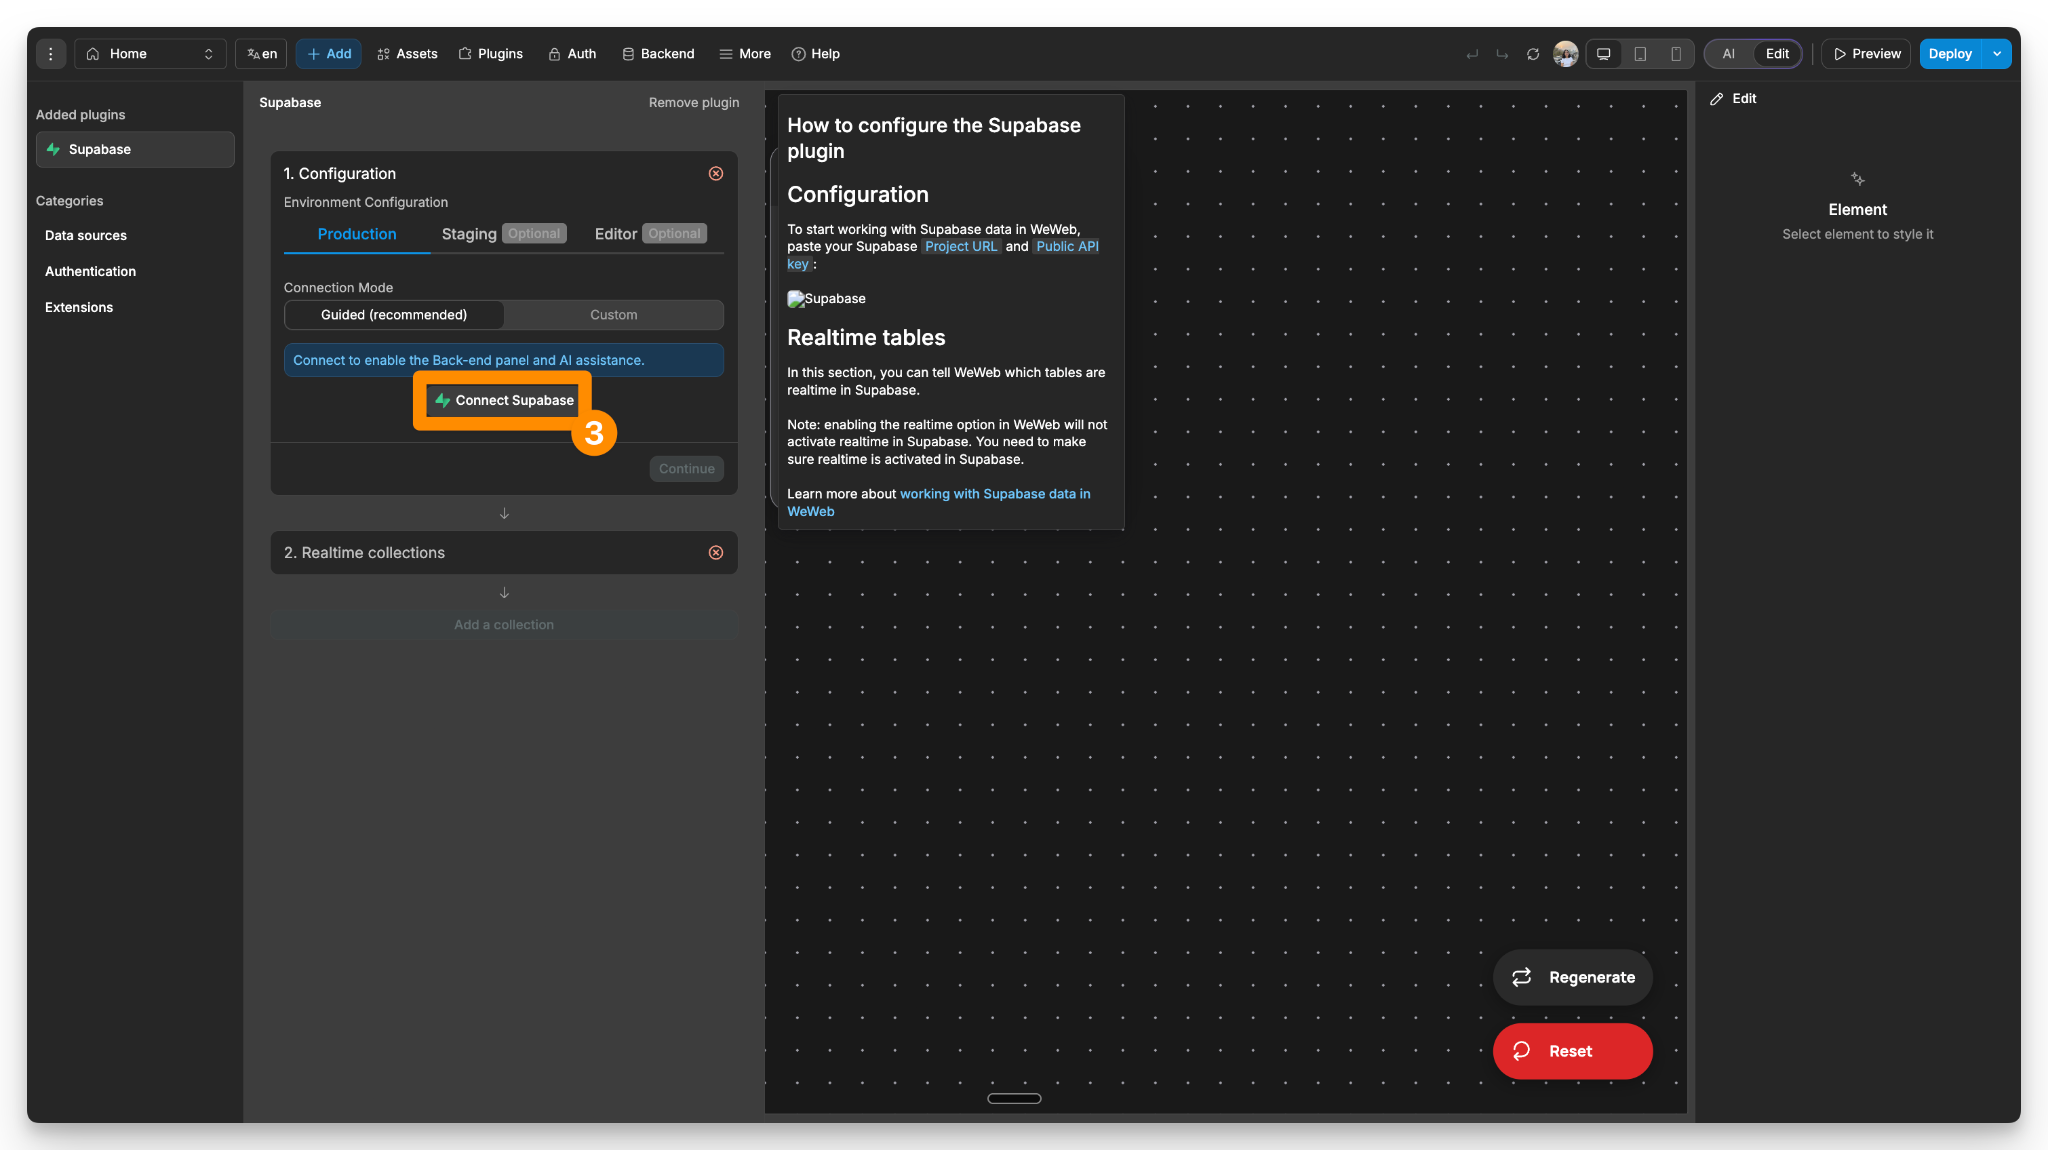Click red X on Realtime collections
This screenshot has width=2048, height=1150.
(716, 553)
